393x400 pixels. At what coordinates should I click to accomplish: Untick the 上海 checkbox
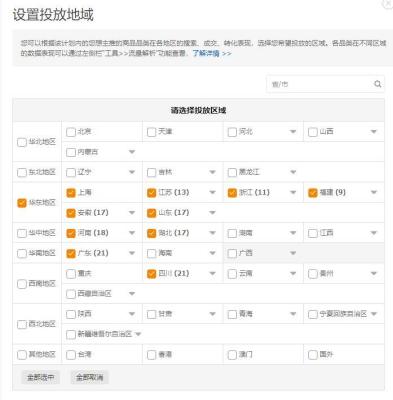pos(71,193)
